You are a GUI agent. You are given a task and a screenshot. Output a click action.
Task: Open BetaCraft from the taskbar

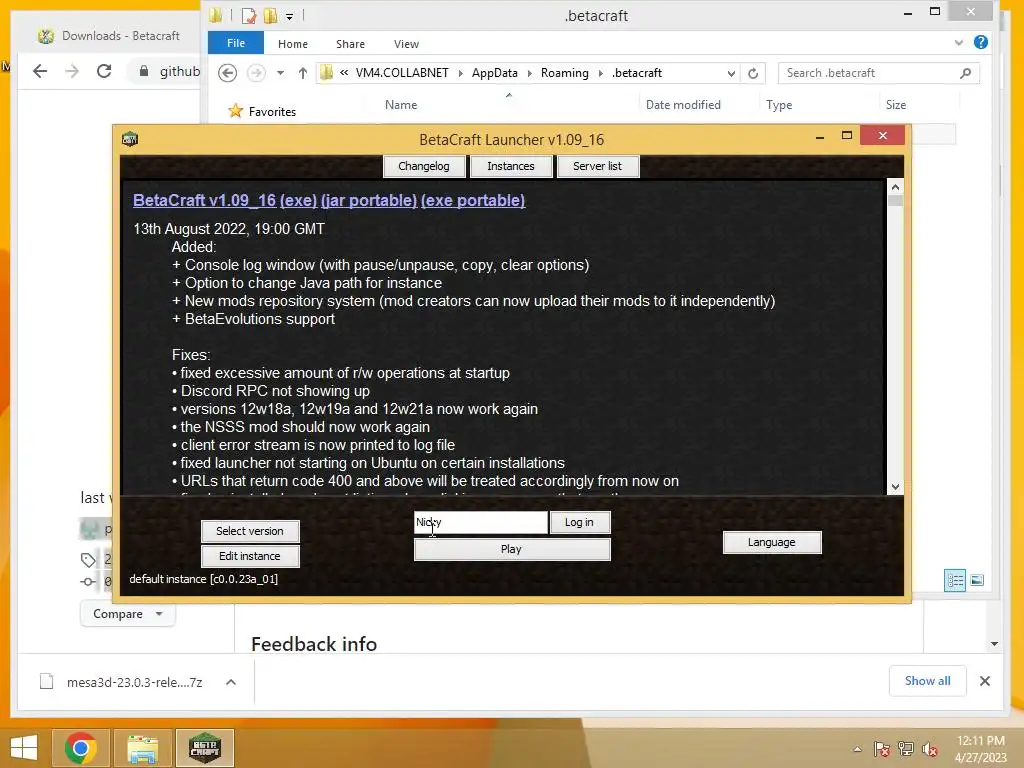(x=204, y=748)
